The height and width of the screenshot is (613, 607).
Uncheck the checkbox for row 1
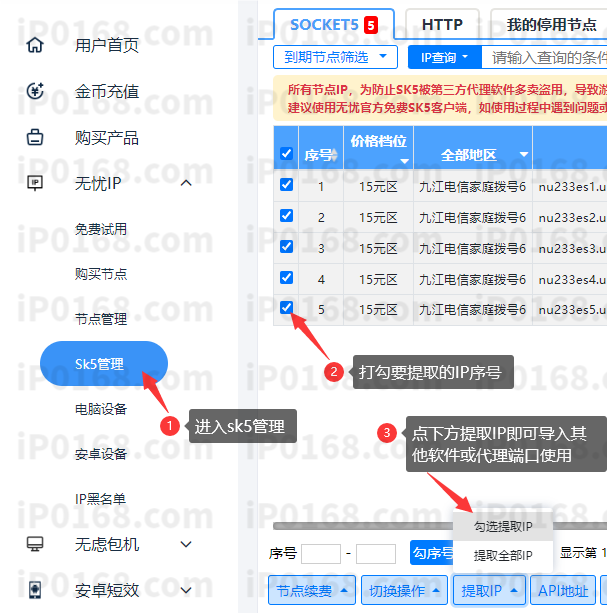(287, 185)
